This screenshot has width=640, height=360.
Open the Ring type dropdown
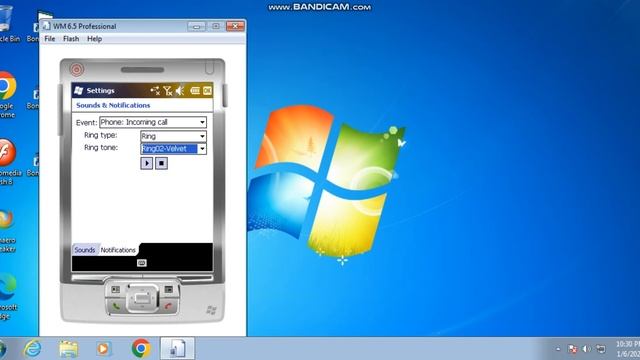click(173, 136)
